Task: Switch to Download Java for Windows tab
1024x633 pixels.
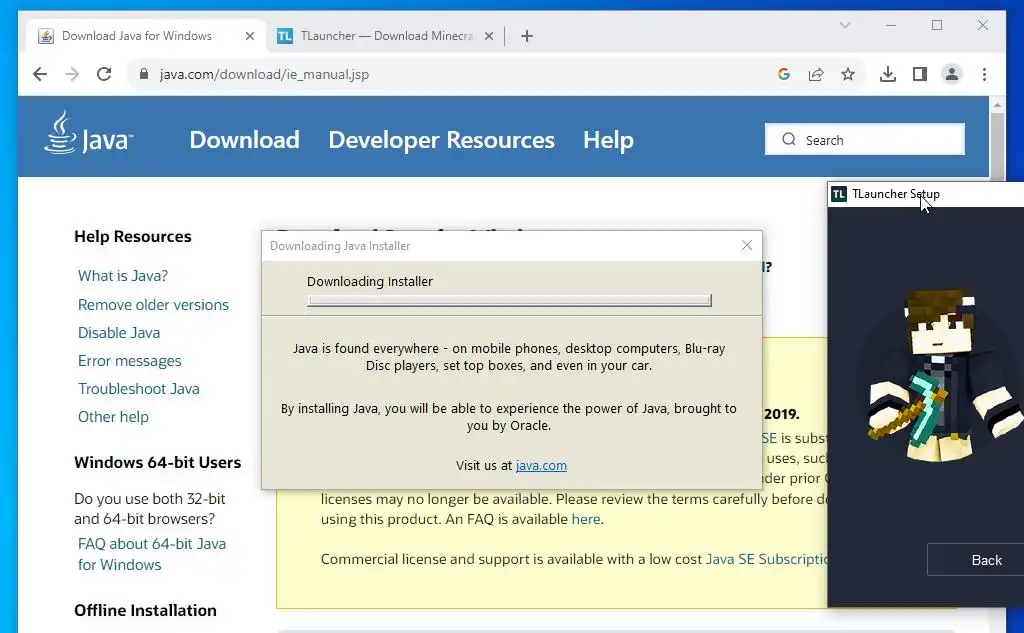Action: click(146, 36)
